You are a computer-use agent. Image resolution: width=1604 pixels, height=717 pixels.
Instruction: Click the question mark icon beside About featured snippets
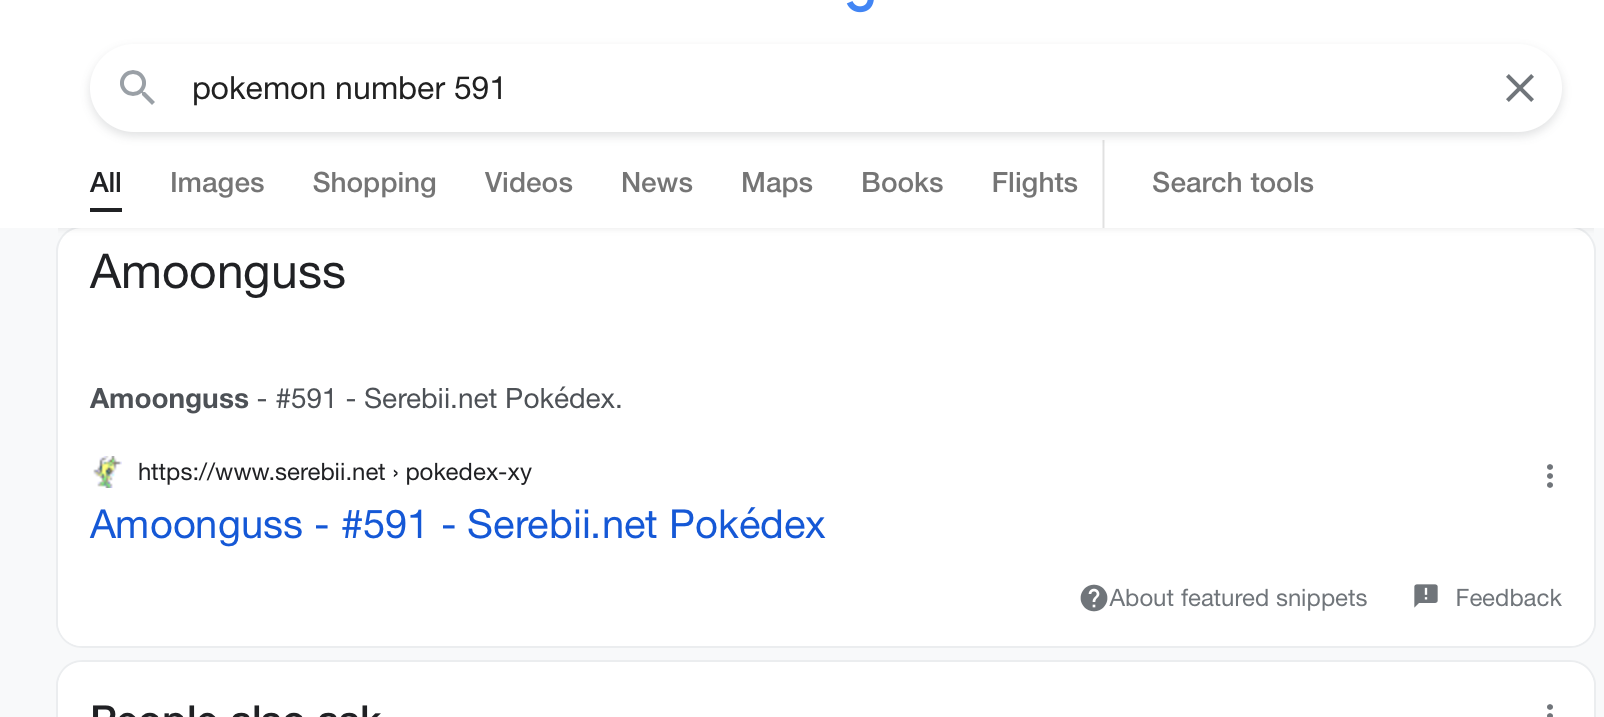(x=1093, y=598)
